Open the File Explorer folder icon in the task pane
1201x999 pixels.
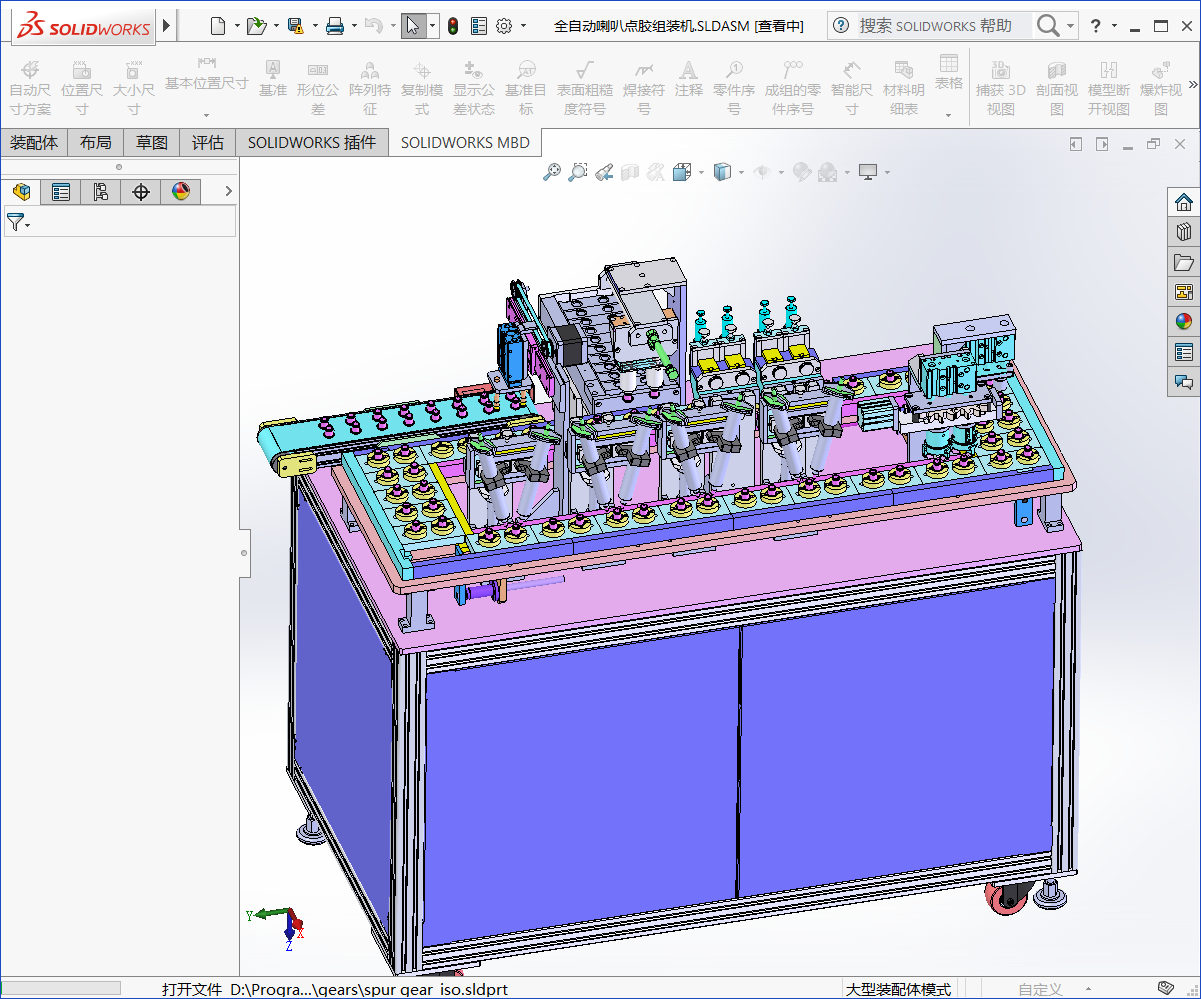[1184, 262]
